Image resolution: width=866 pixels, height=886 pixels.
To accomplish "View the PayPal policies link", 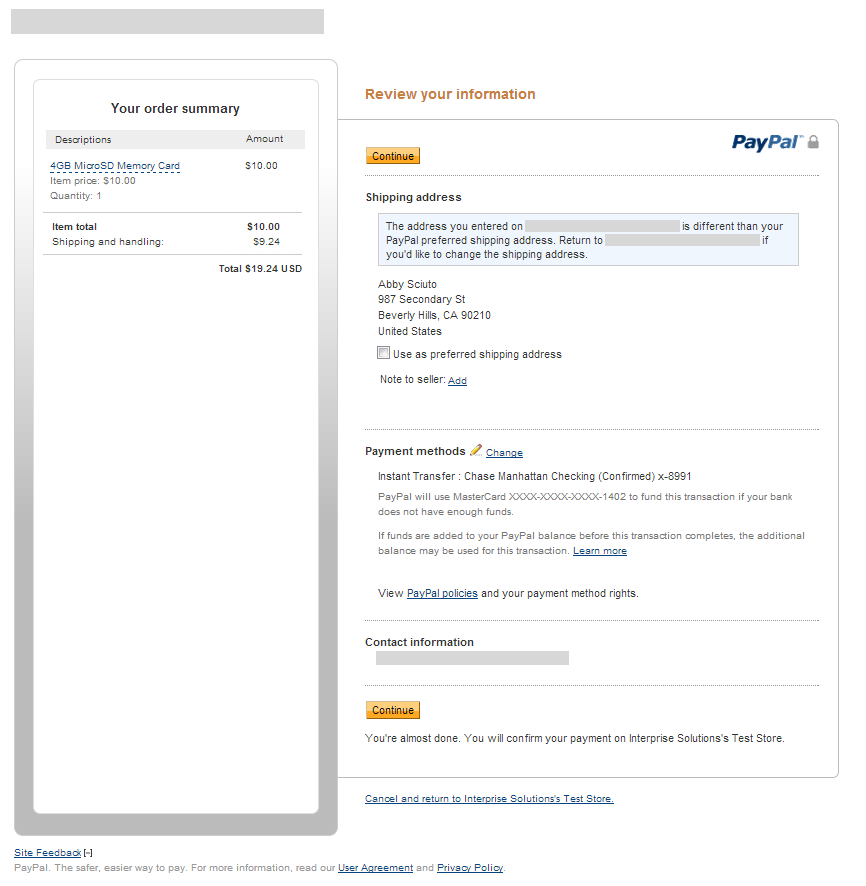I will pos(442,593).
